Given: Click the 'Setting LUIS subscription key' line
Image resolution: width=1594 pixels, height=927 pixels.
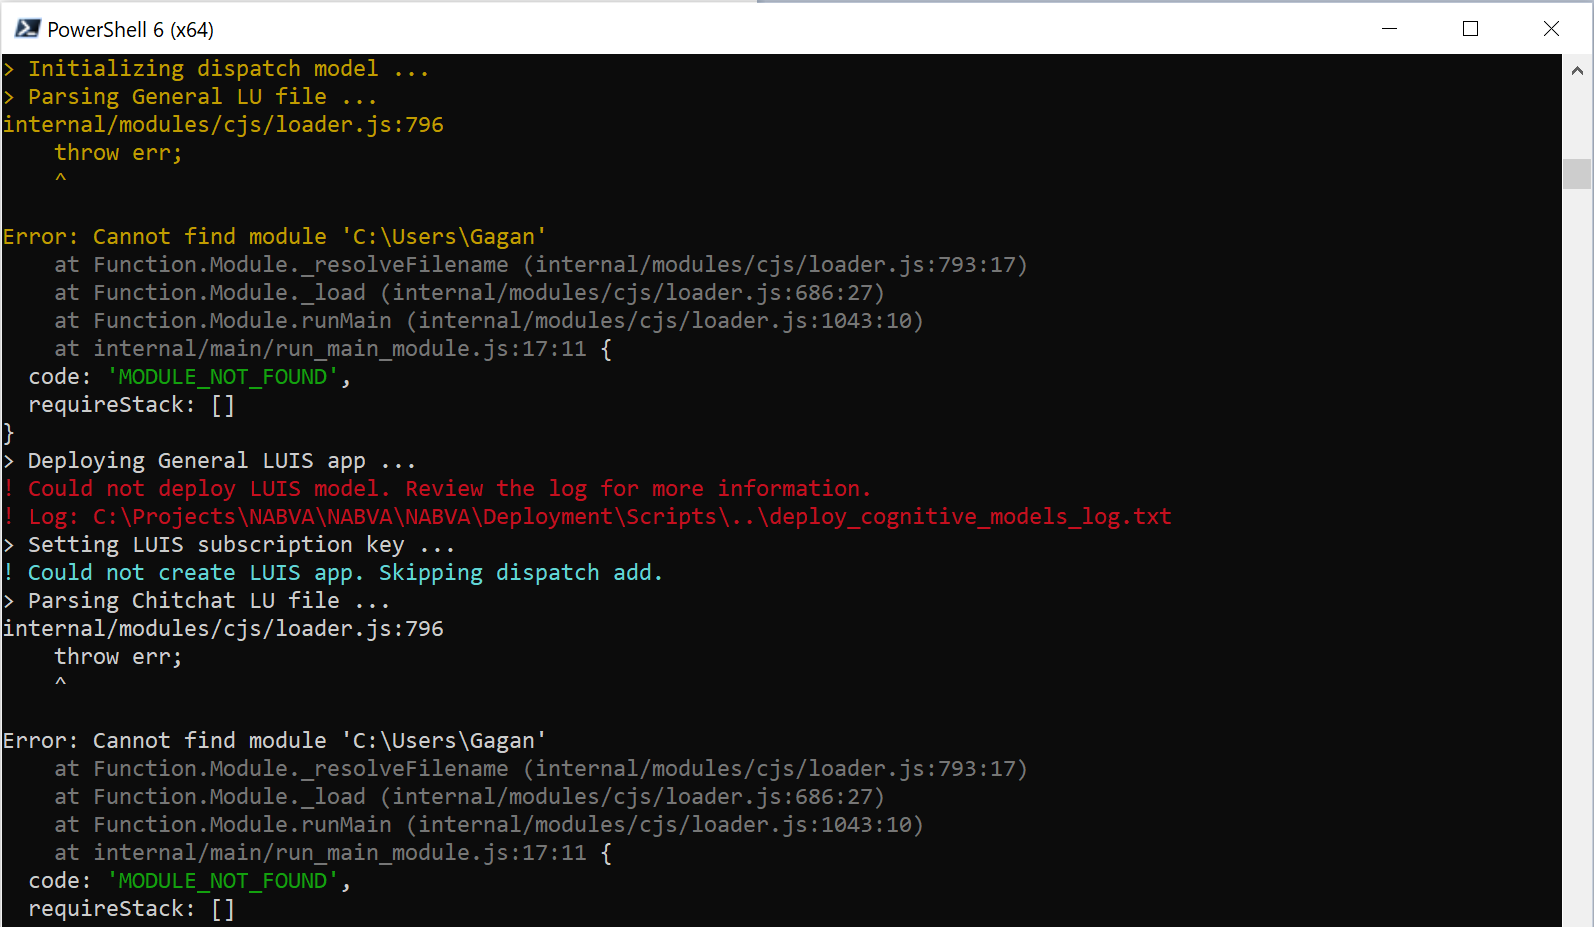Looking at the screenshot, I should click(x=229, y=545).
